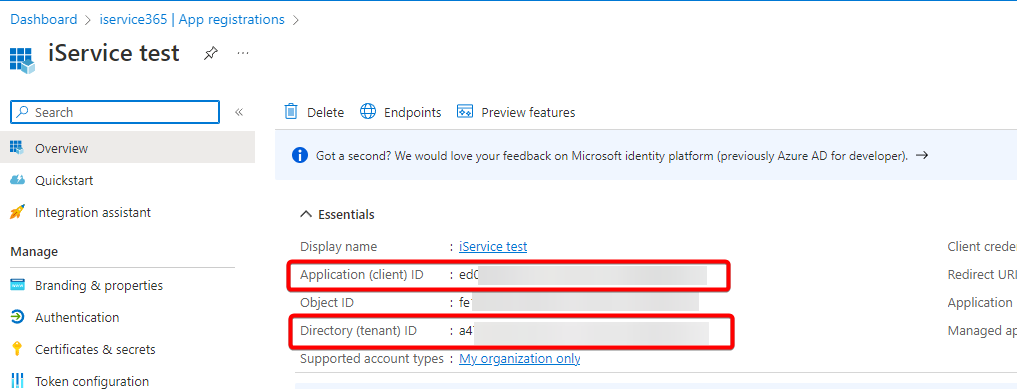Click the Object ID label
The image size is (1017, 389).
[x=327, y=303]
